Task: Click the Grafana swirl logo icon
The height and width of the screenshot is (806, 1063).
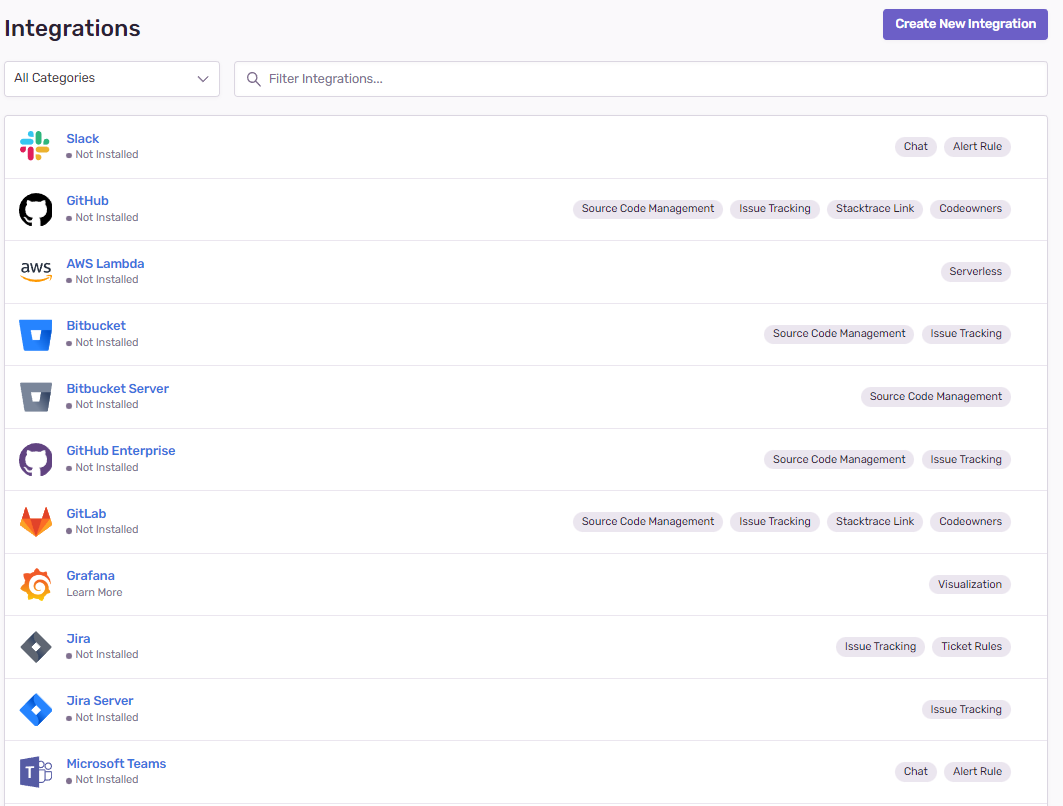Action: [35, 584]
